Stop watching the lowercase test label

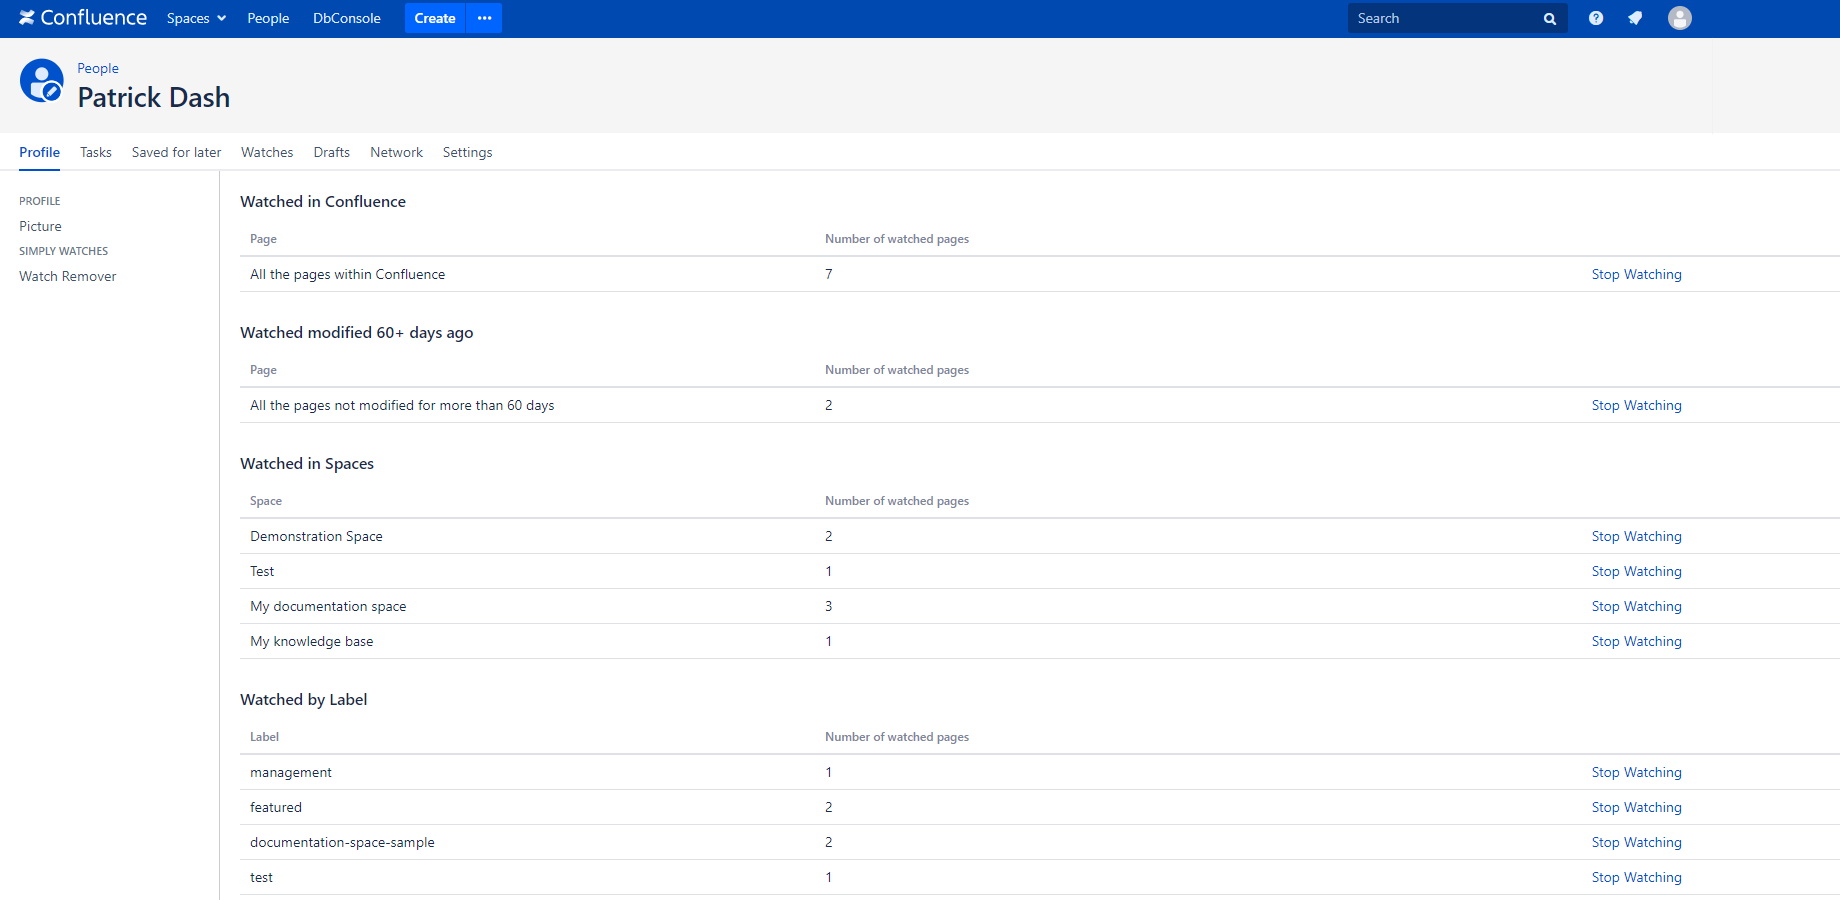[x=1636, y=877]
